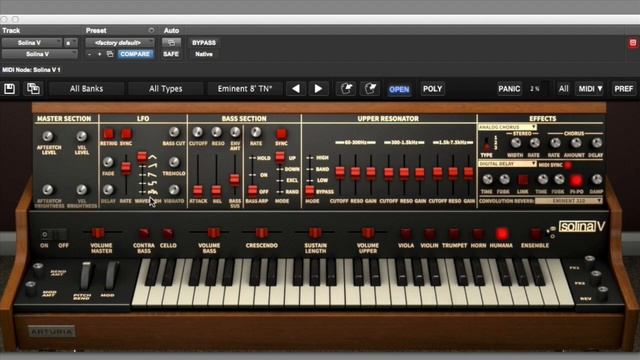Click the Native button

tap(204, 54)
